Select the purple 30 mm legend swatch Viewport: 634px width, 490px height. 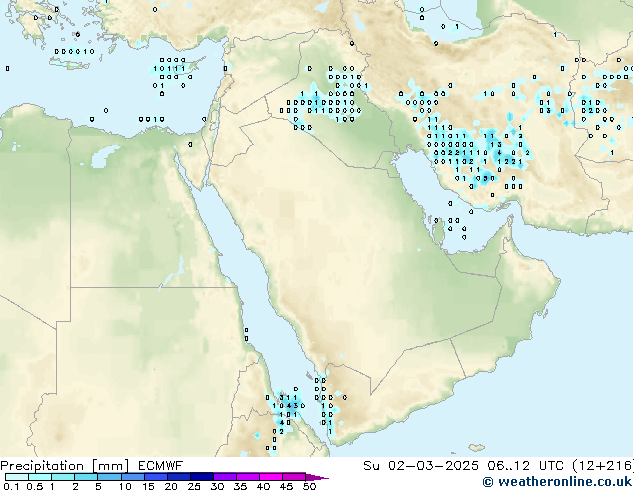tap(225, 477)
